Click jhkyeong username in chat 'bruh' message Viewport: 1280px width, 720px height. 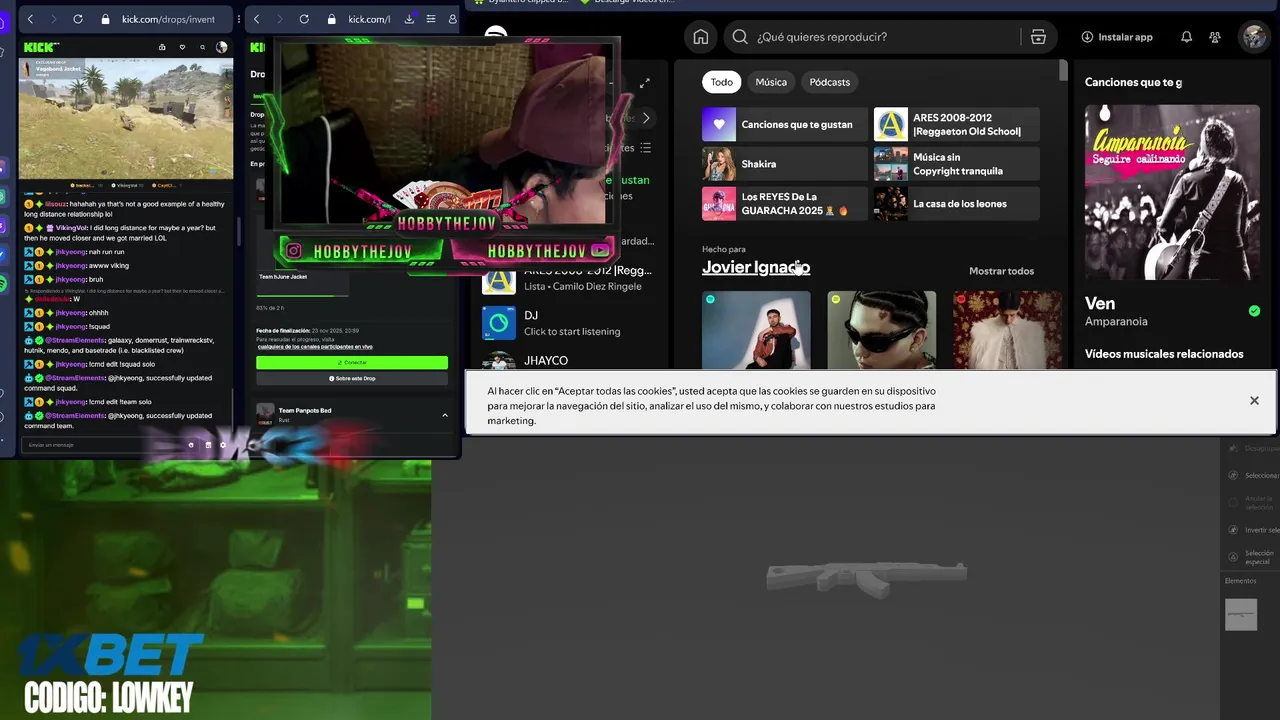70,279
